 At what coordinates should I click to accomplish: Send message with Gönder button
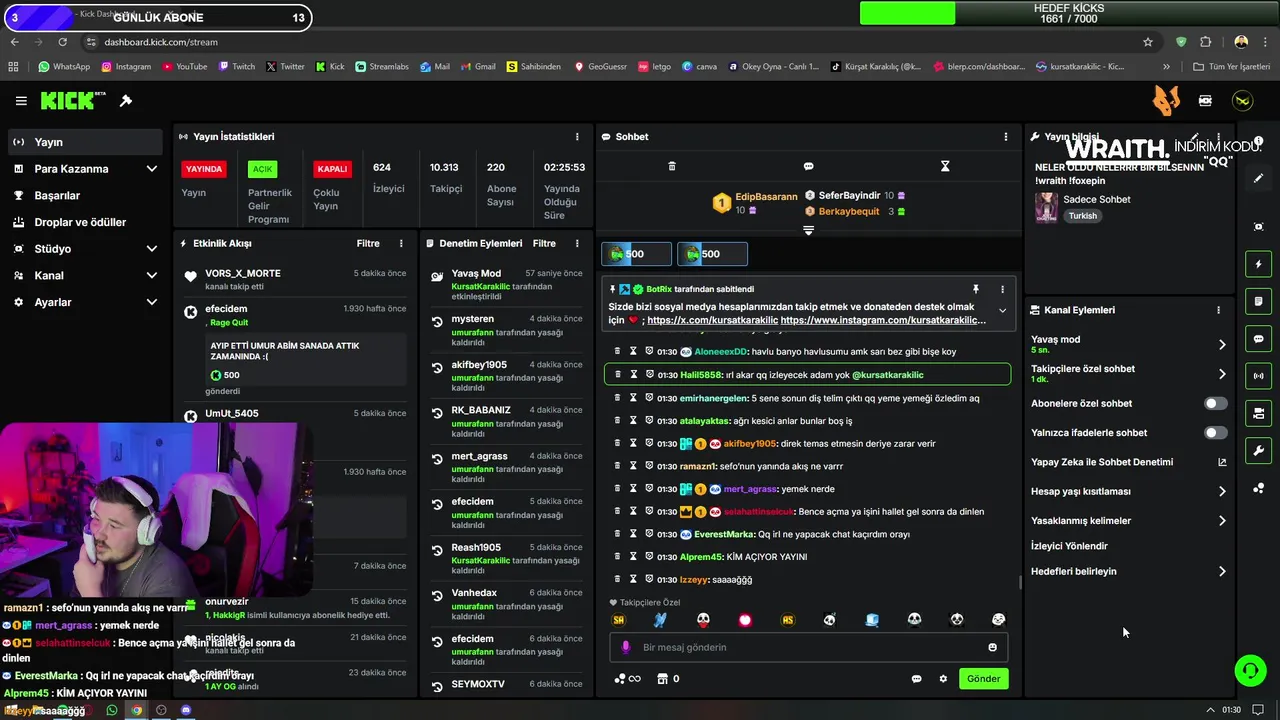(983, 679)
